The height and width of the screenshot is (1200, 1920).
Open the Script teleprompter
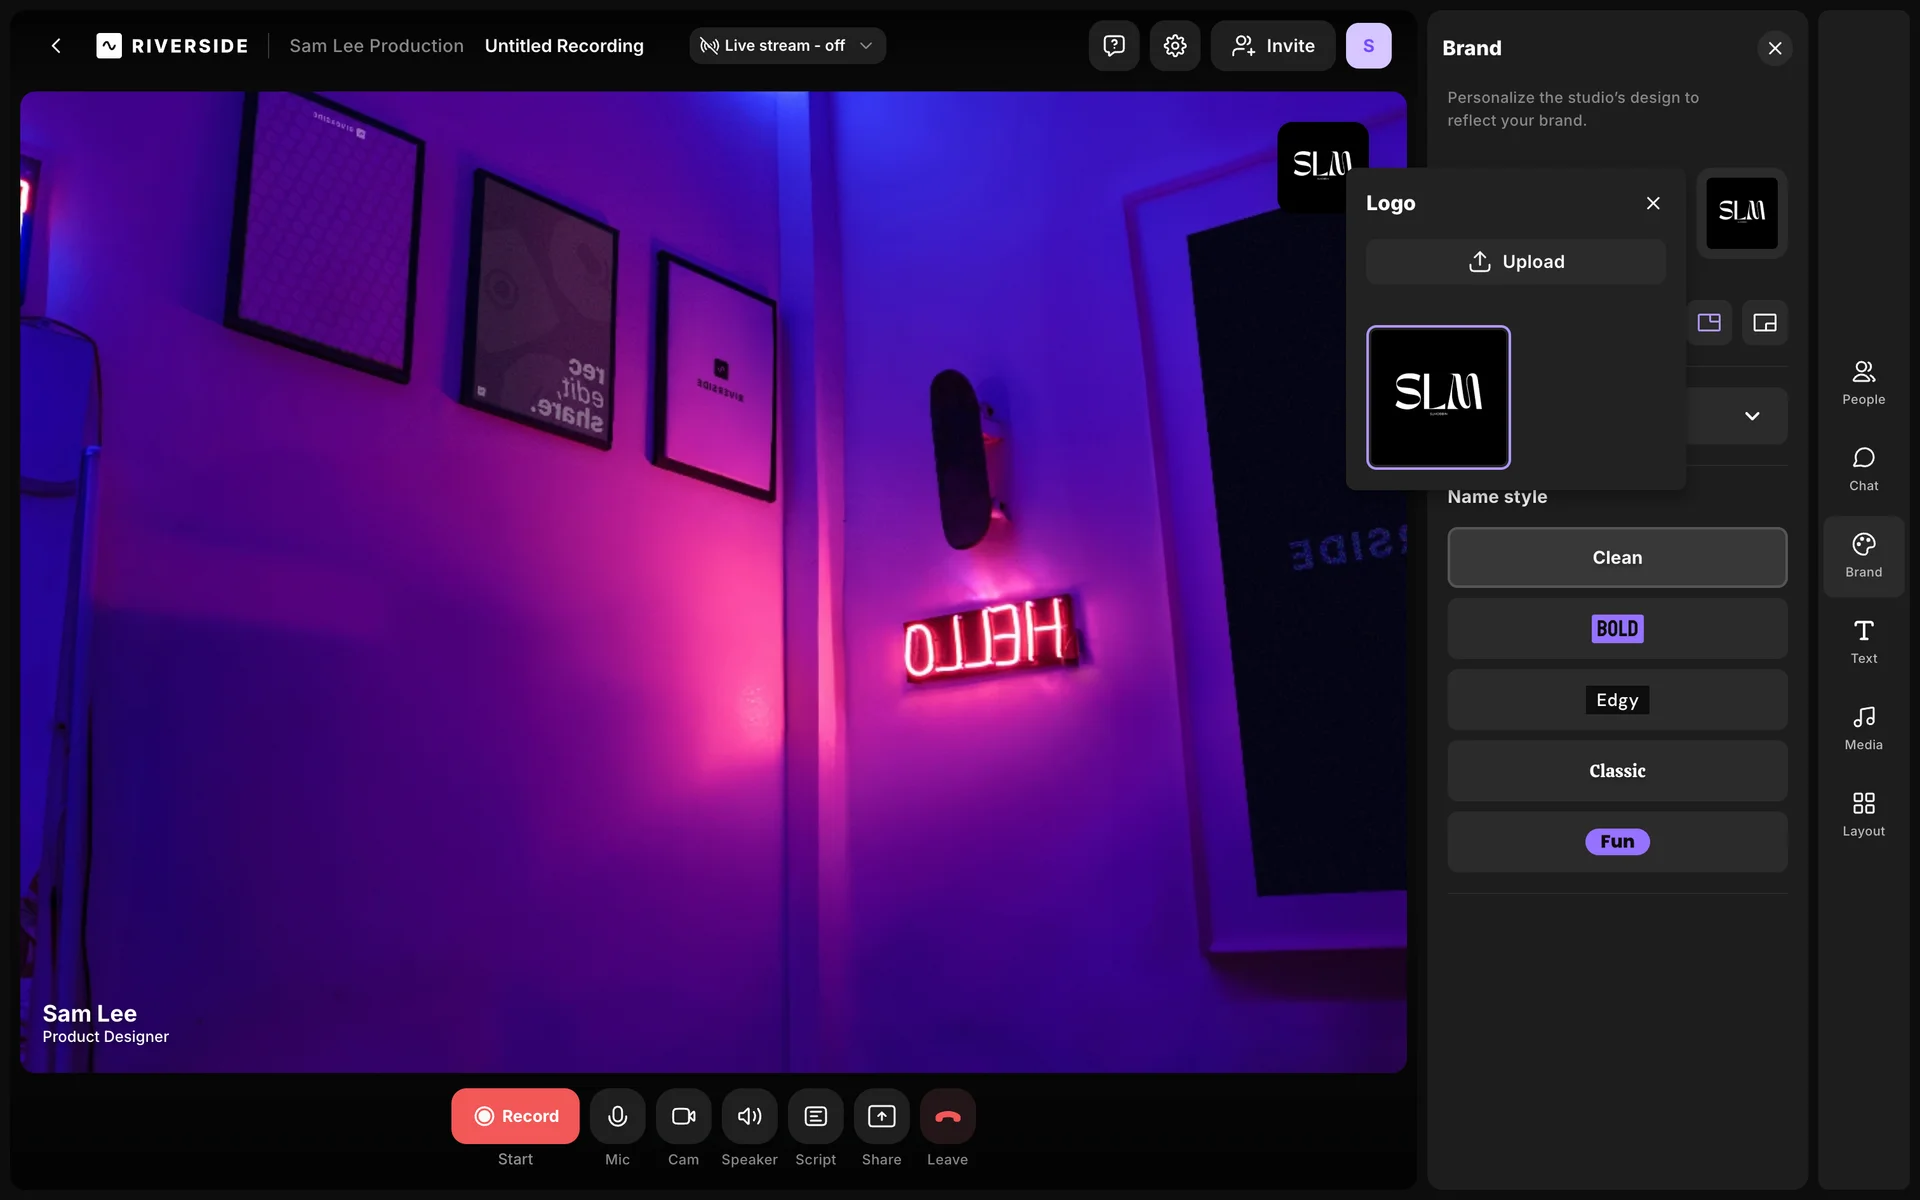(x=815, y=1116)
